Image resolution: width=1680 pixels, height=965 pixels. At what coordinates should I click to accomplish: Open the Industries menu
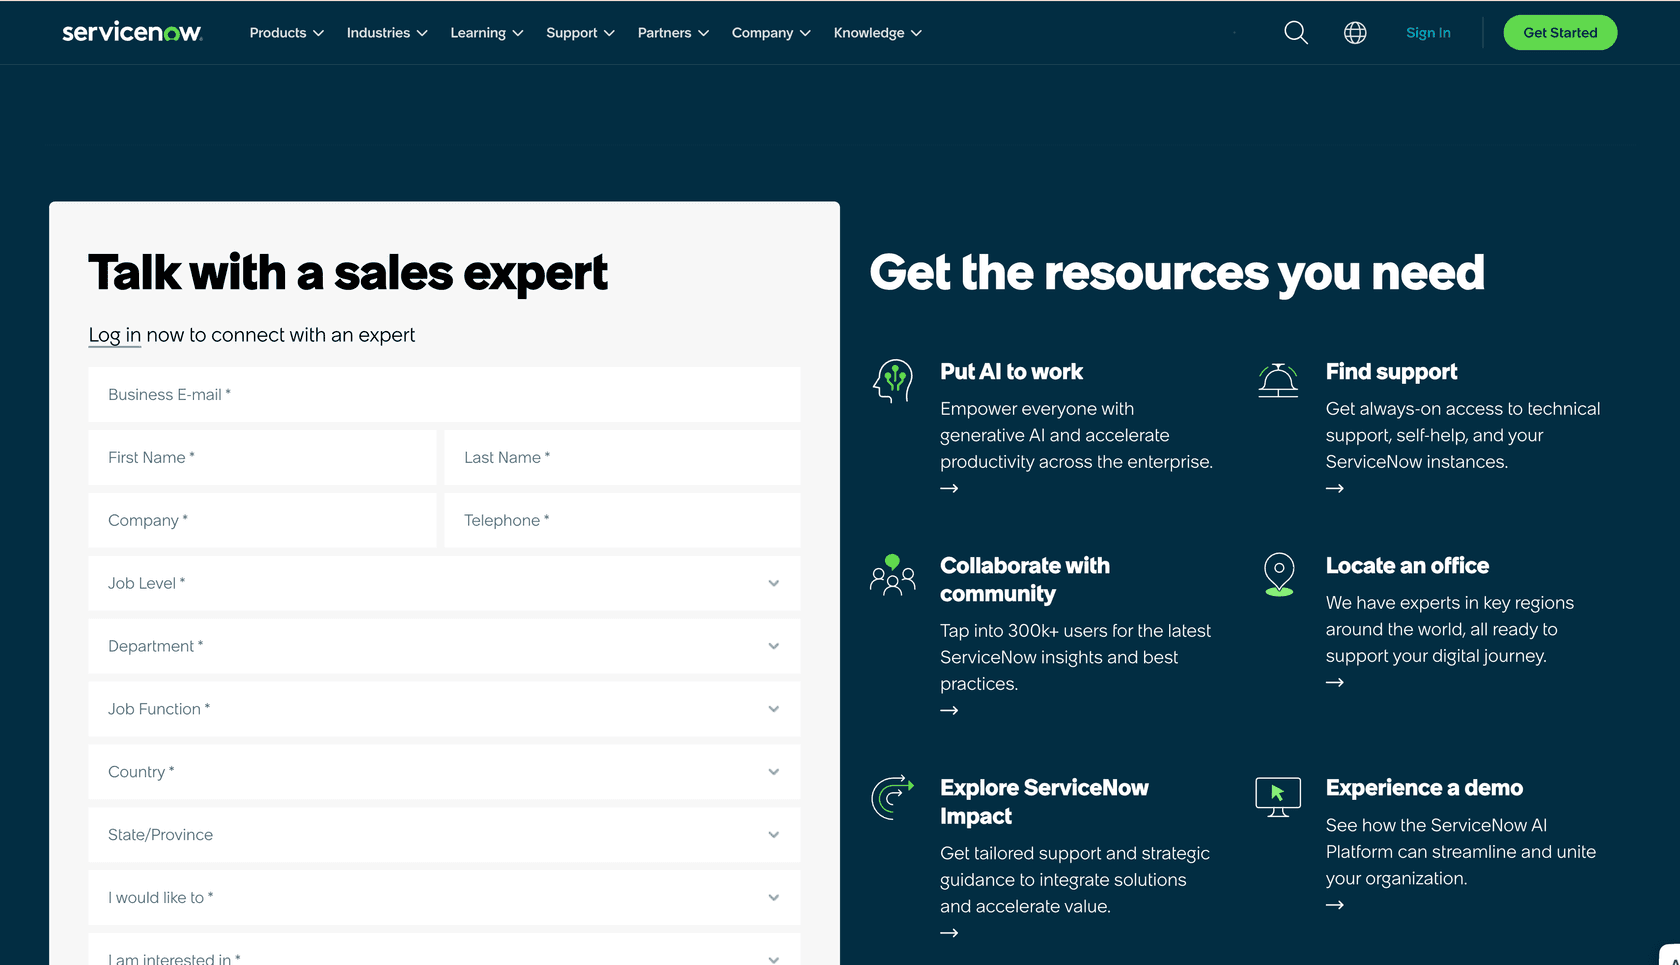click(x=387, y=33)
